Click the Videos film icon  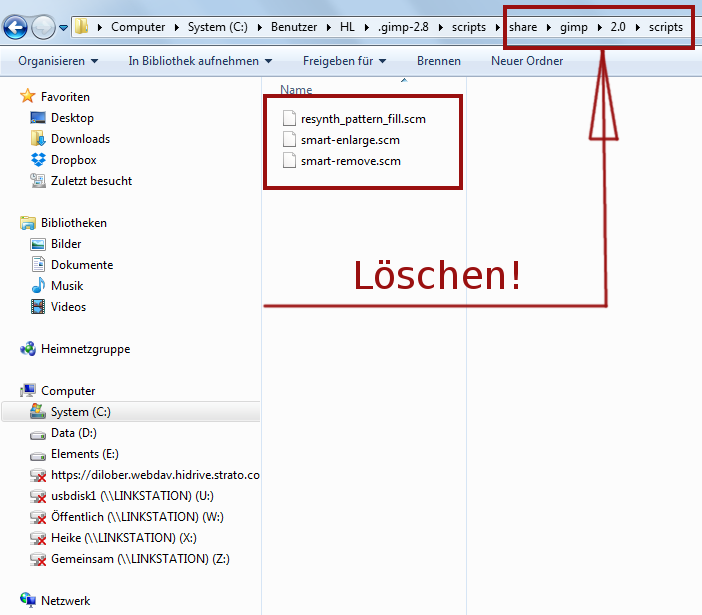pos(38,307)
